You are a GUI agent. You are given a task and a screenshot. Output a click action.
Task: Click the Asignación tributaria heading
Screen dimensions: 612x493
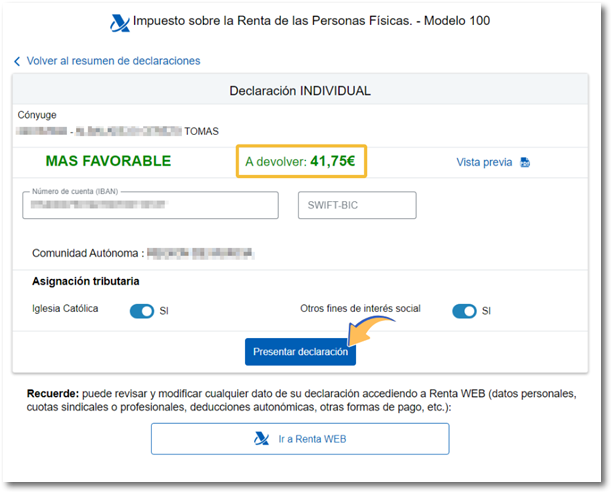[85, 282]
